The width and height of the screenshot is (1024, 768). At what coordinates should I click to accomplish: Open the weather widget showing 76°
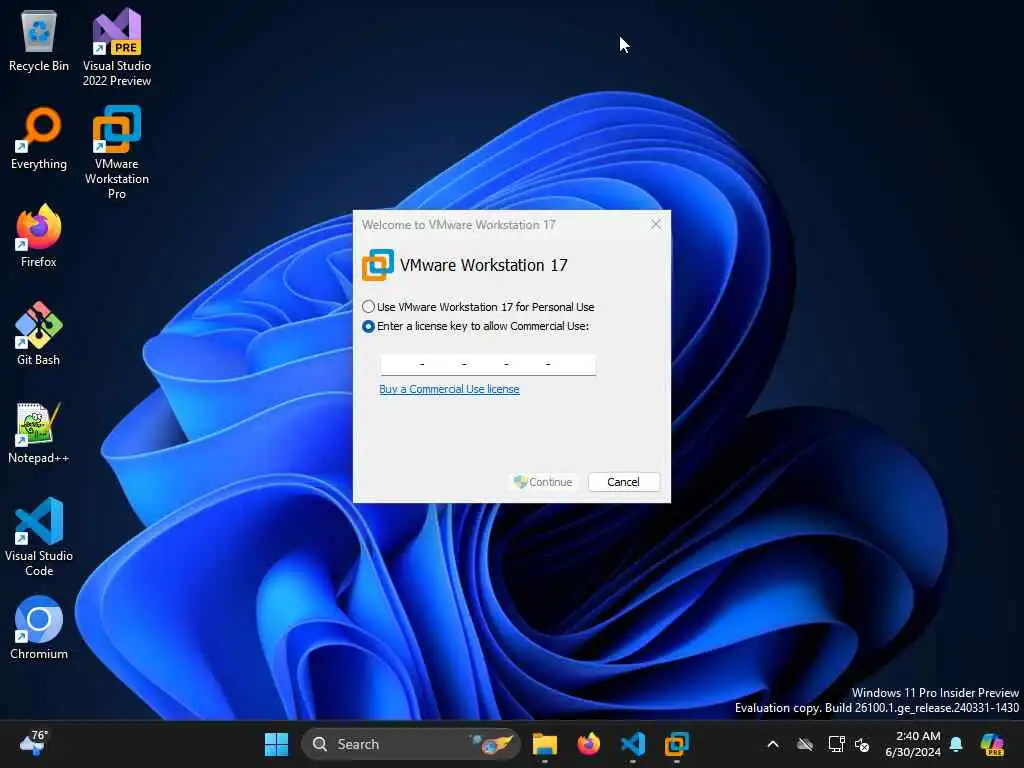[33, 743]
